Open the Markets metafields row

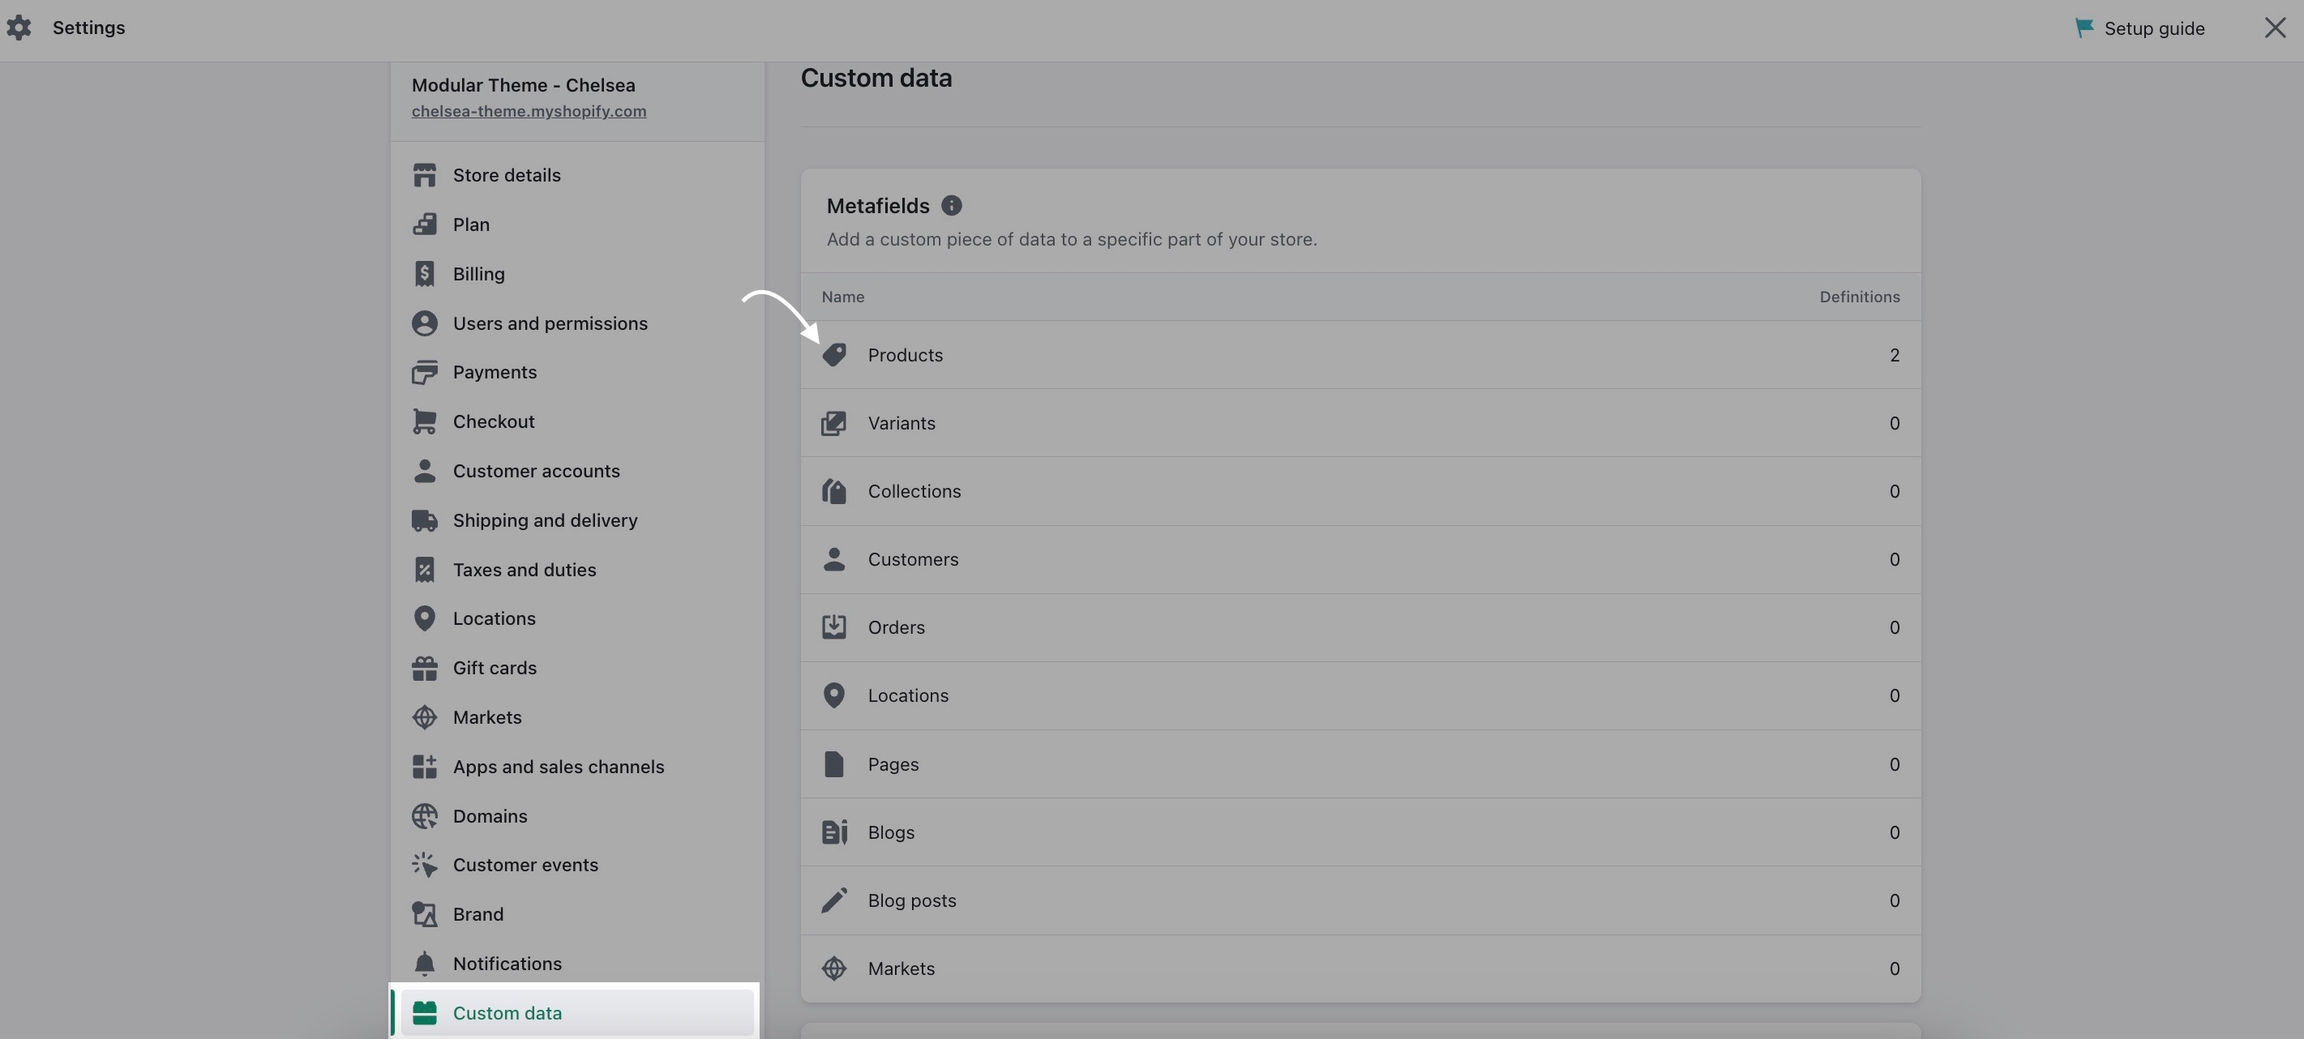1360,969
